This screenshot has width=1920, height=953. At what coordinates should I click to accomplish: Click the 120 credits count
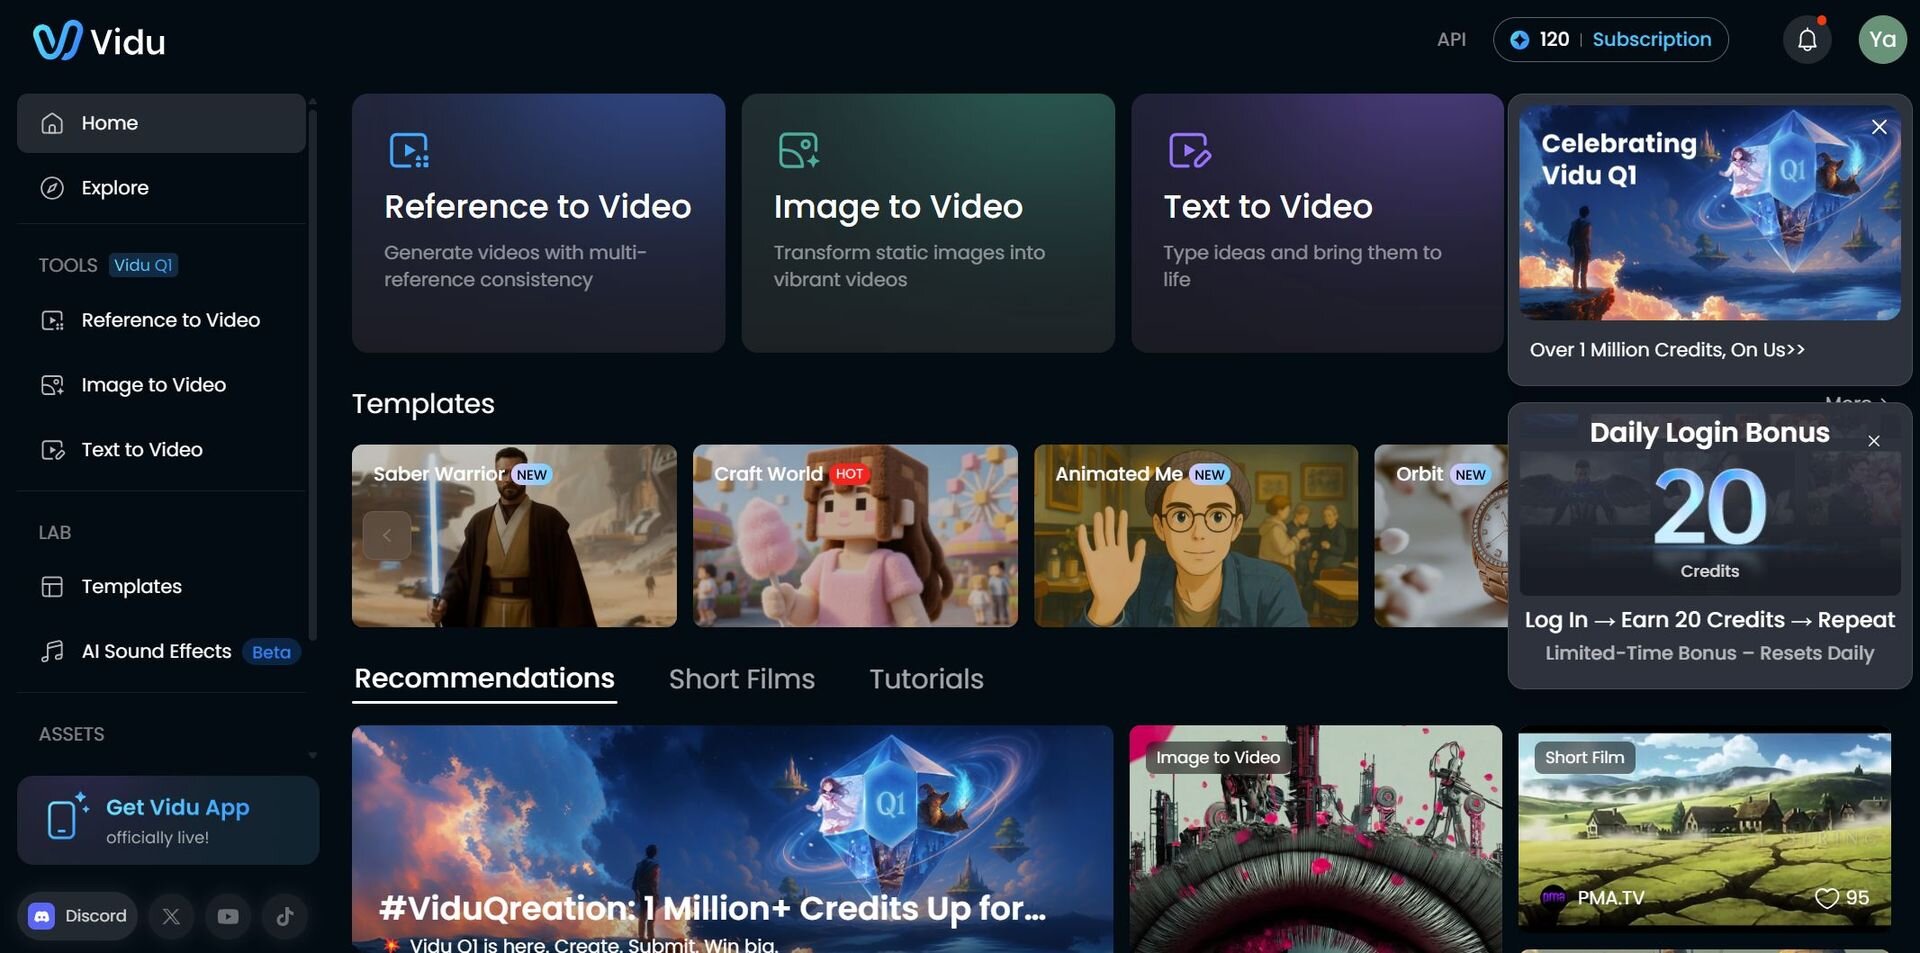pos(1554,40)
